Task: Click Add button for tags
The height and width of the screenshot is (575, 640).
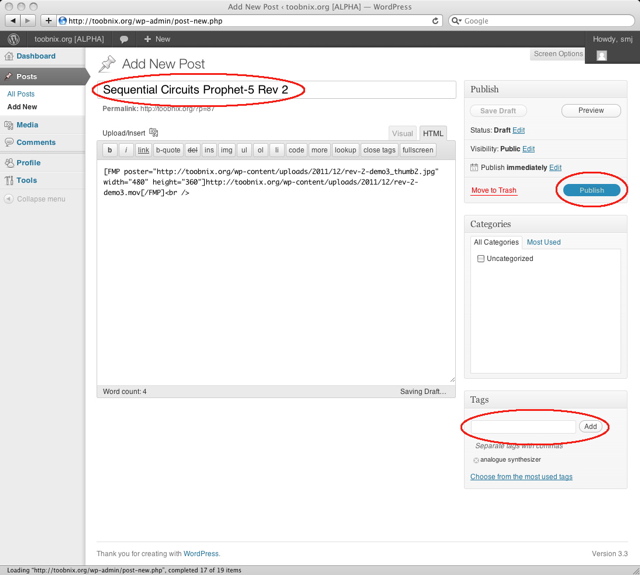Action: click(590, 426)
